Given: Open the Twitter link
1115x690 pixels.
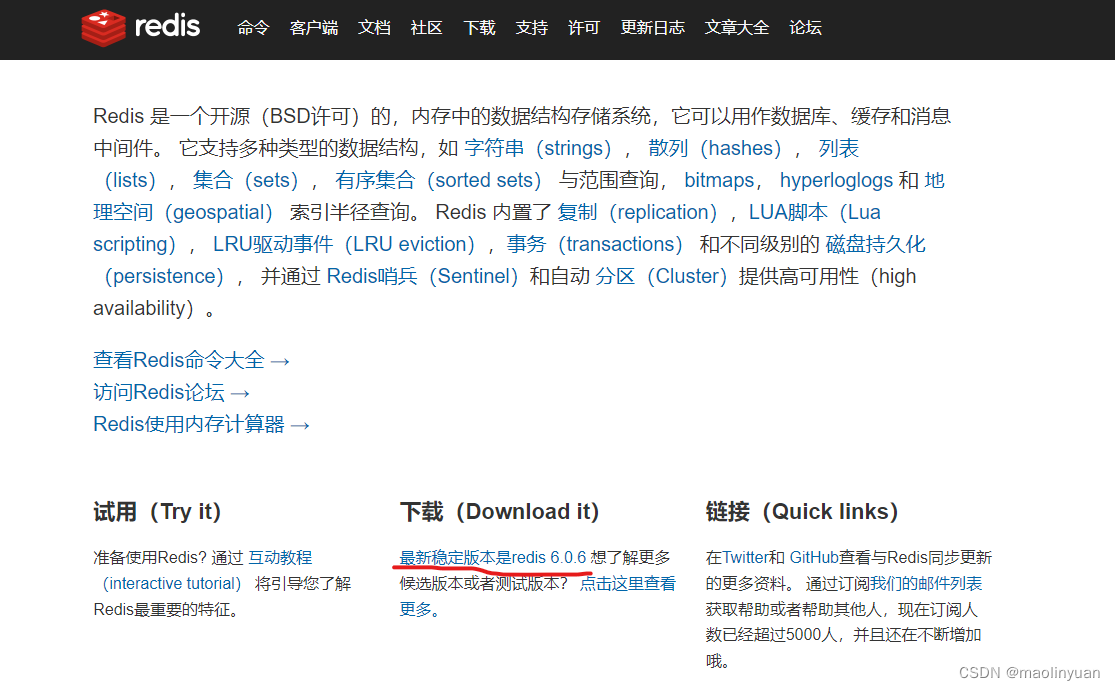Looking at the screenshot, I should click(745, 557).
